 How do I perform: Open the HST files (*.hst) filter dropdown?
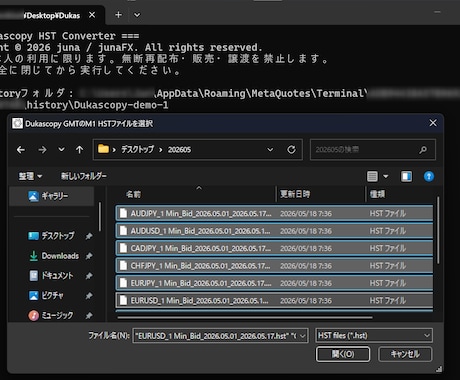coord(374,336)
